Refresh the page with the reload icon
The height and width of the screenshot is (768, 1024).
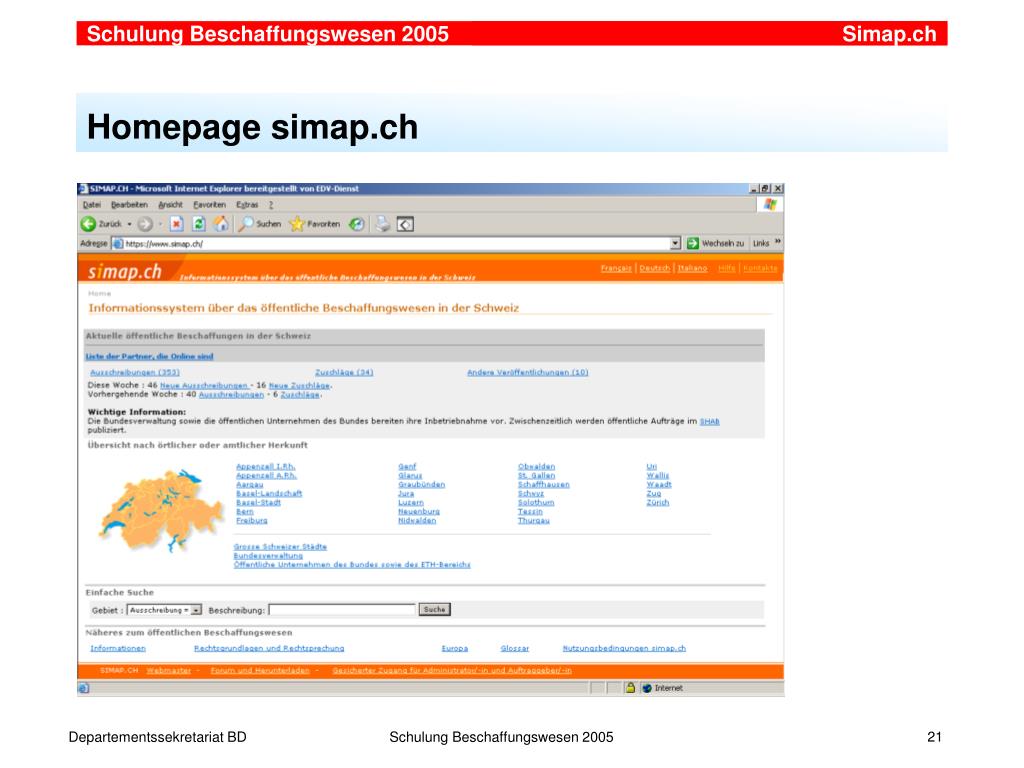pos(198,224)
